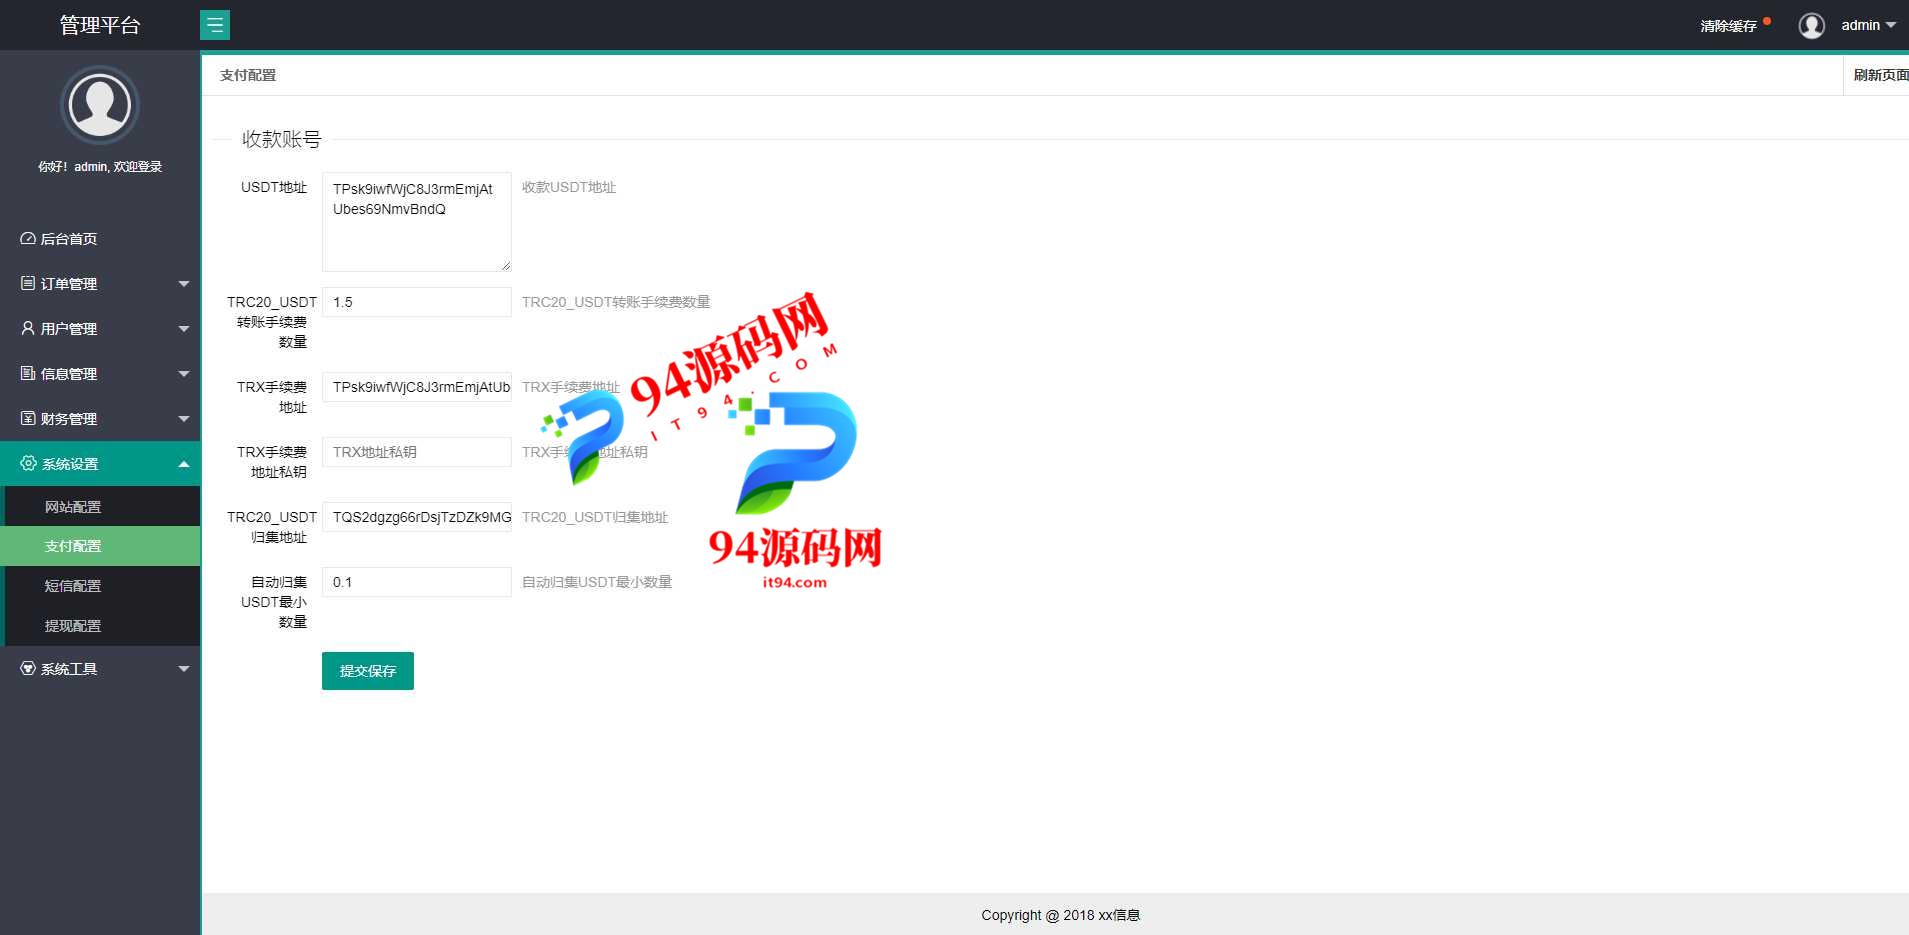Open the admin dropdown arrow
The width and height of the screenshot is (1909, 935).
[x=1890, y=26]
